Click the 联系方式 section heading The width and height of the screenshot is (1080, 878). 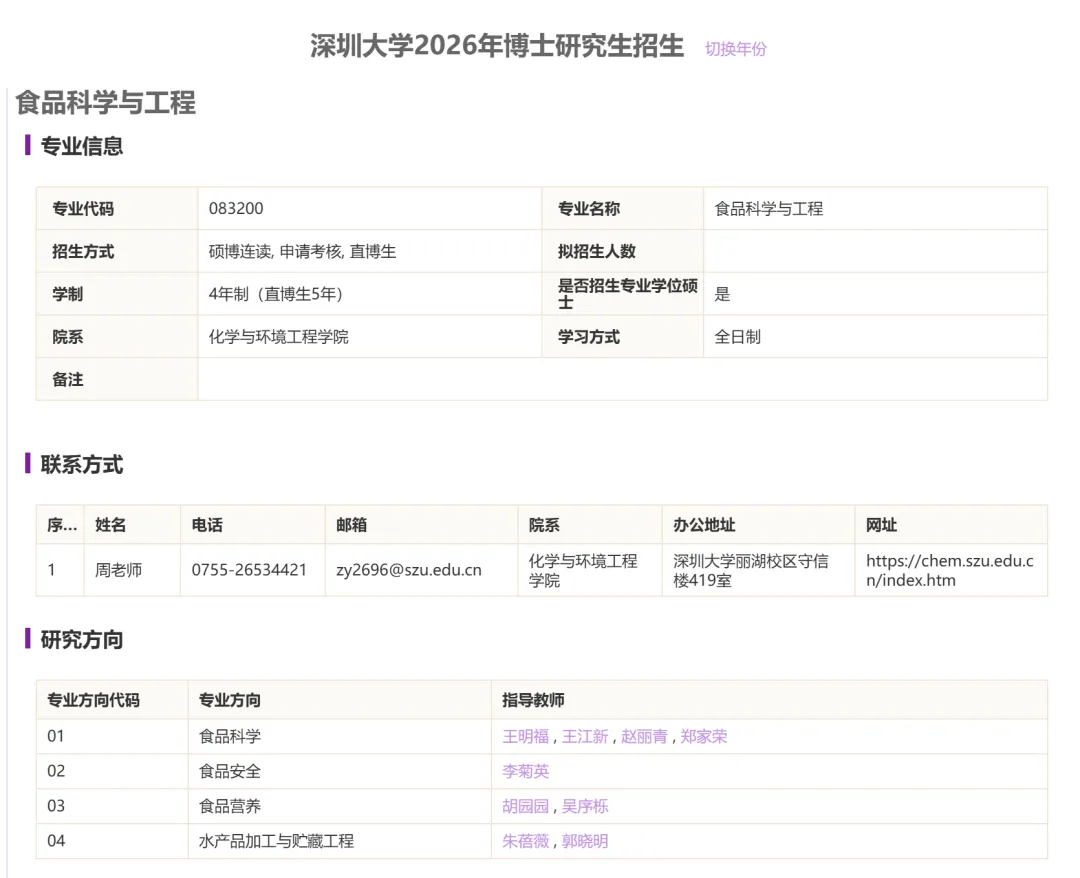(x=81, y=465)
